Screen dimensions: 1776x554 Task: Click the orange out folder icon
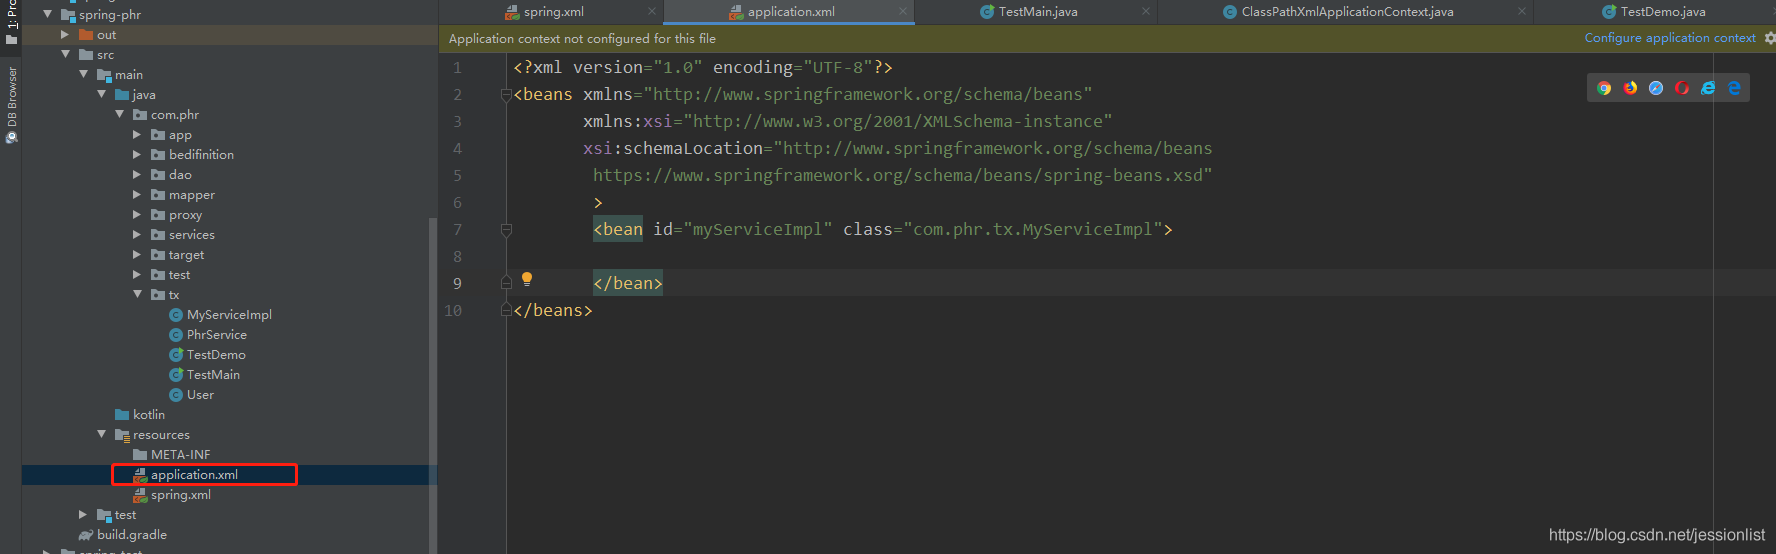[x=86, y=35]
